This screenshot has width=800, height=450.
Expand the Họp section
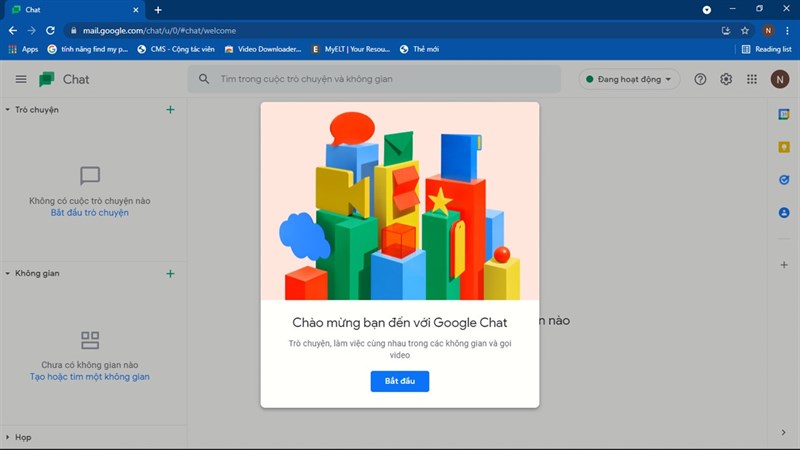(8, 437)
